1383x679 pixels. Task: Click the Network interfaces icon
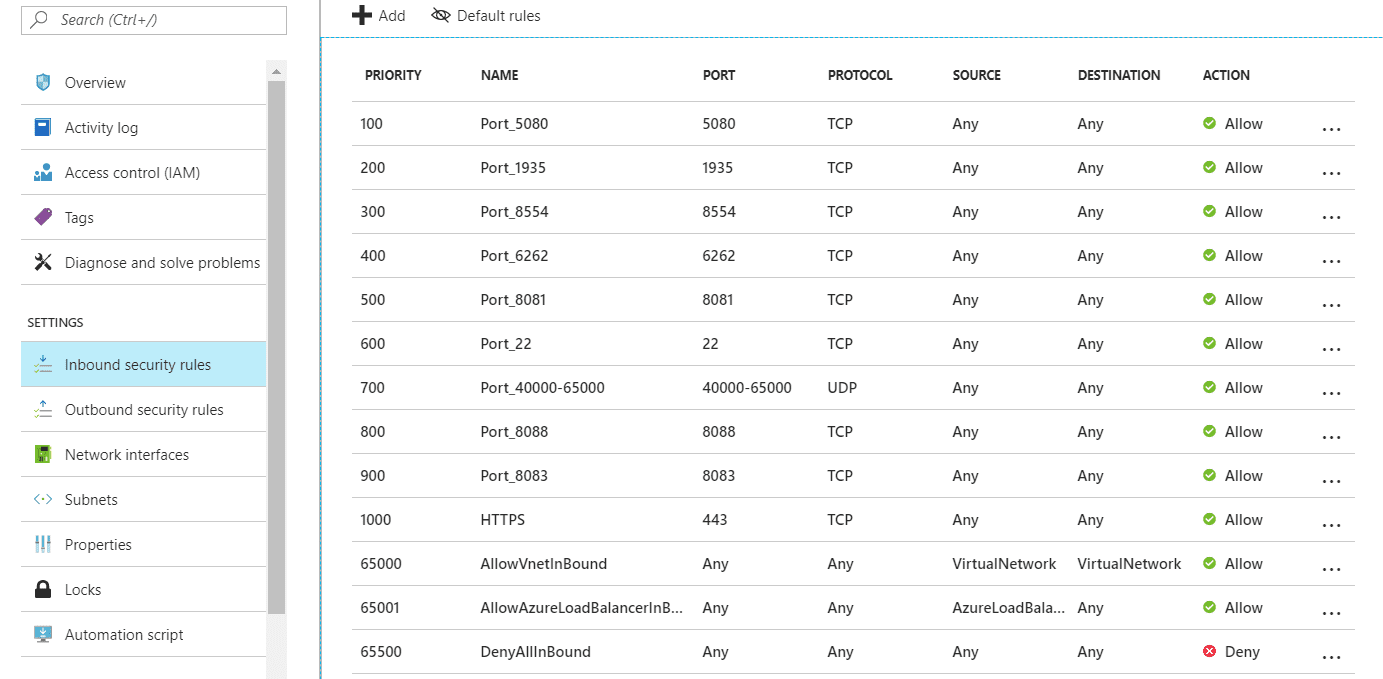pyautogui.click(x=43, y=454)
